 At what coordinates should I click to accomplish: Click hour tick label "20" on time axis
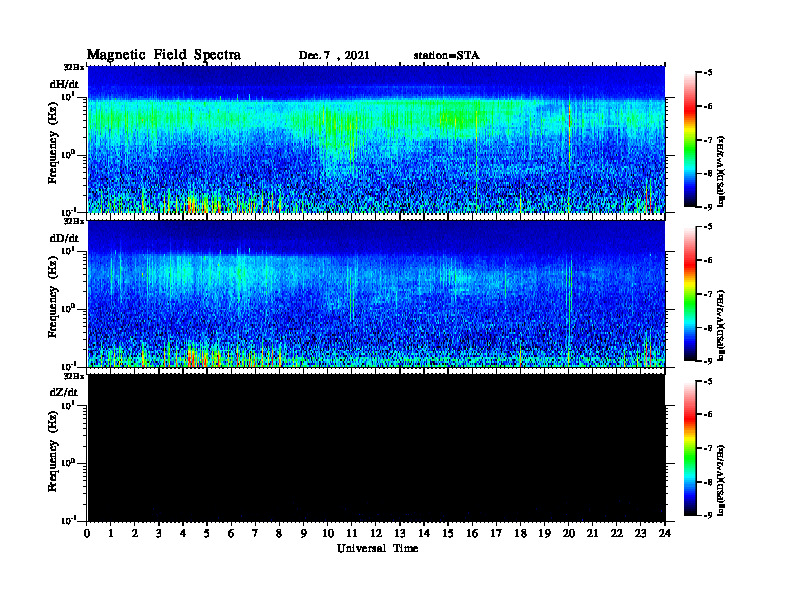coord(569,533)
